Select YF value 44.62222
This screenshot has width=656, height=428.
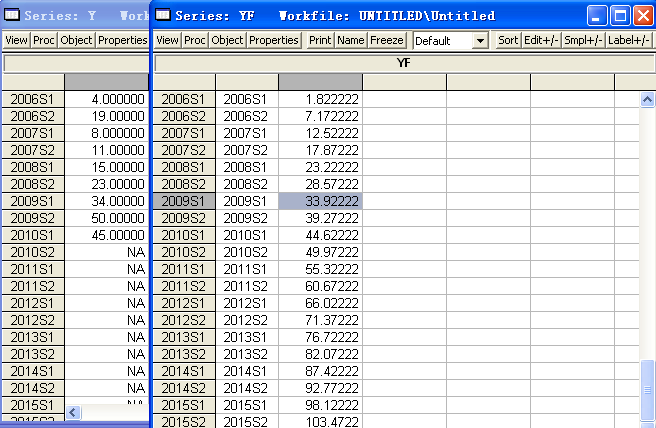click(x=320, y=235)
